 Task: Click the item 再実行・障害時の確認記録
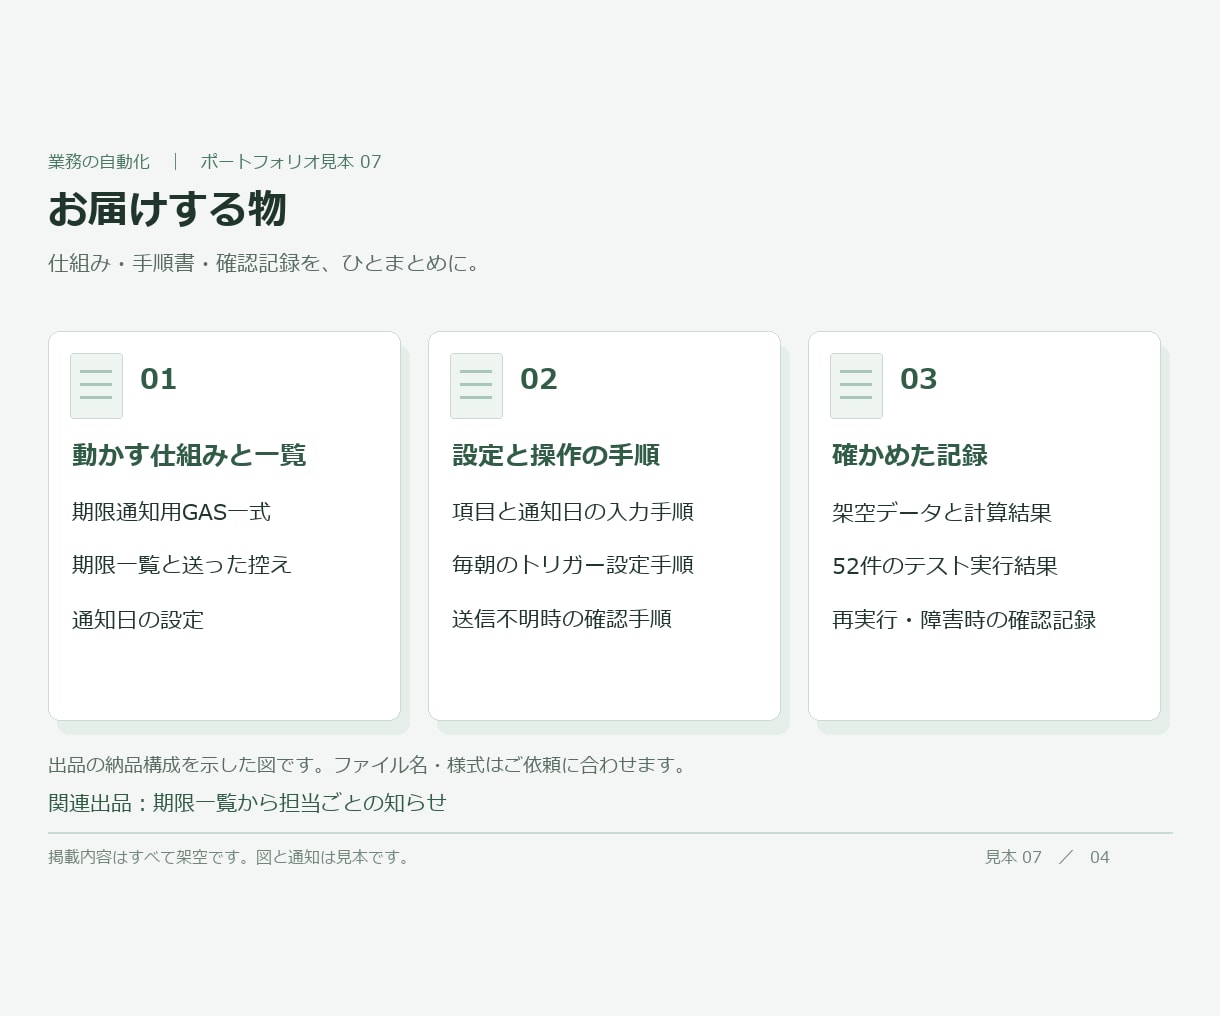coord(964,620)
